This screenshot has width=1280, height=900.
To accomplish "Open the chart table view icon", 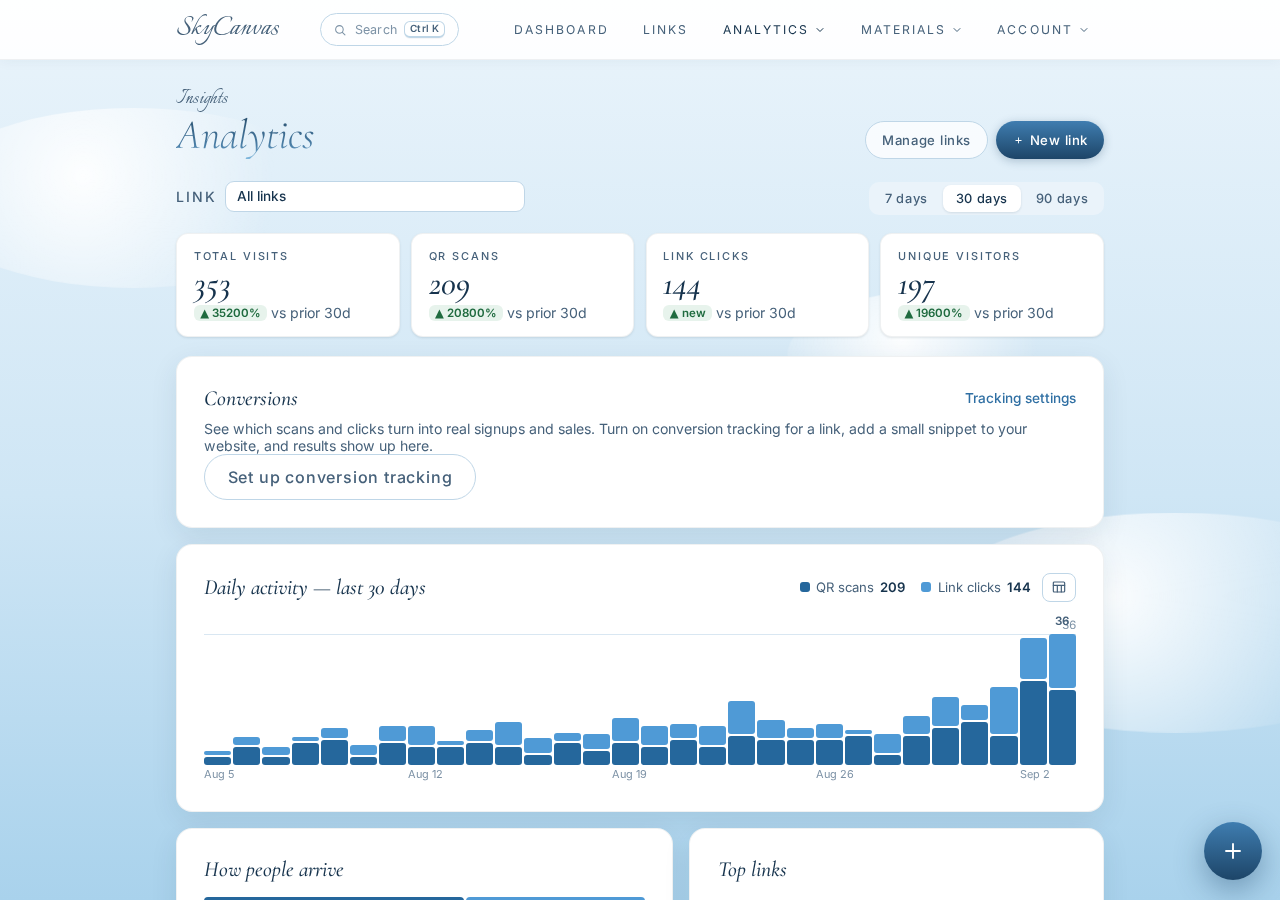I will click(1059, 587).
